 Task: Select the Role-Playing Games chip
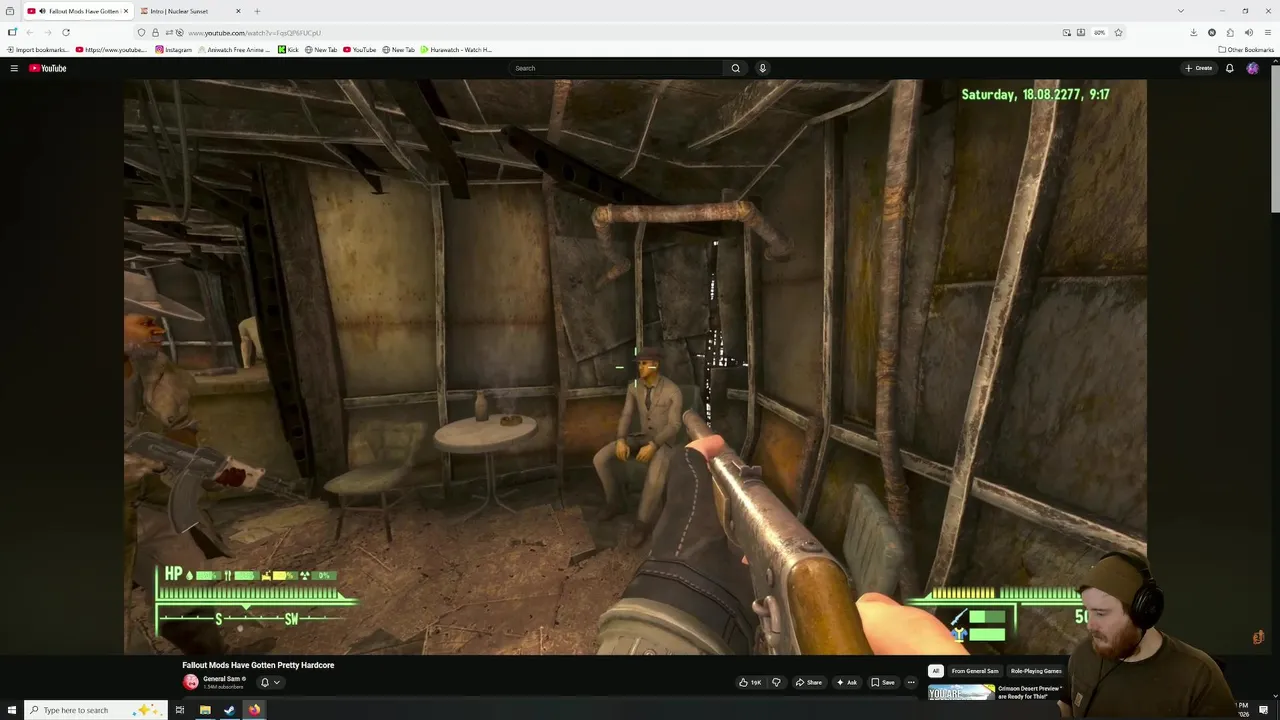pos(1036,671)
